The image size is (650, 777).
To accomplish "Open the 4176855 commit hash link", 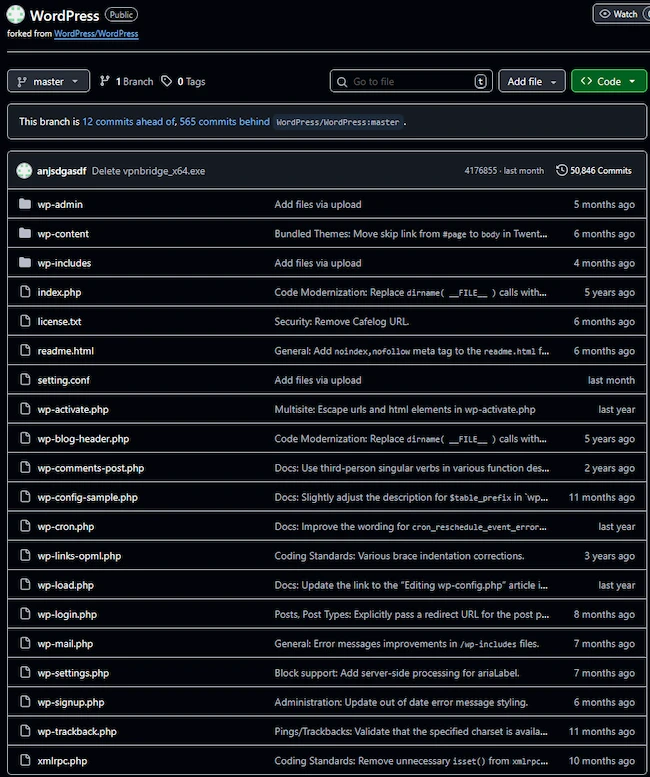I will (x=481, y=170).
